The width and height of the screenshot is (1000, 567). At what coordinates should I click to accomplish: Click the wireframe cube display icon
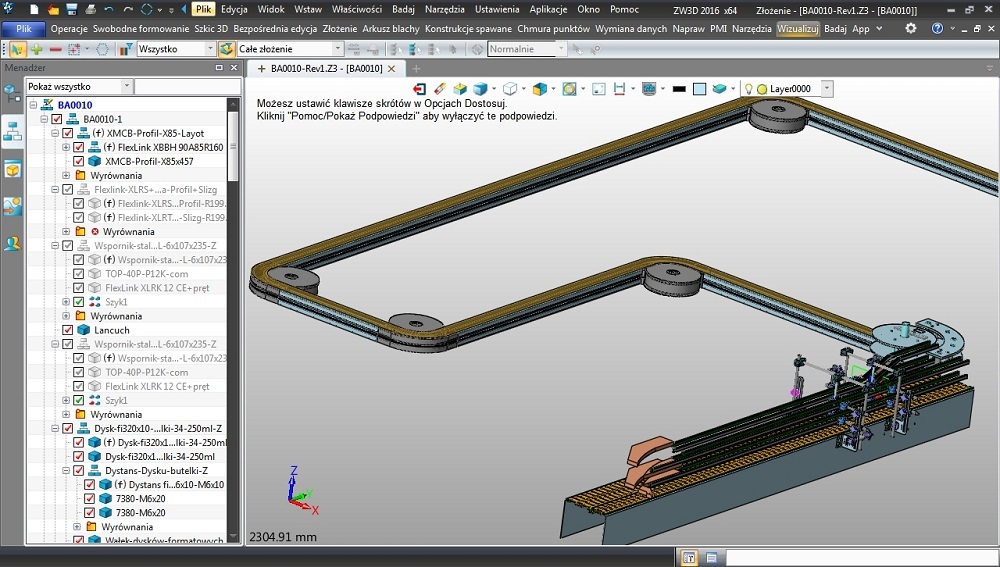pyautogui.click(x=510, y=89)
